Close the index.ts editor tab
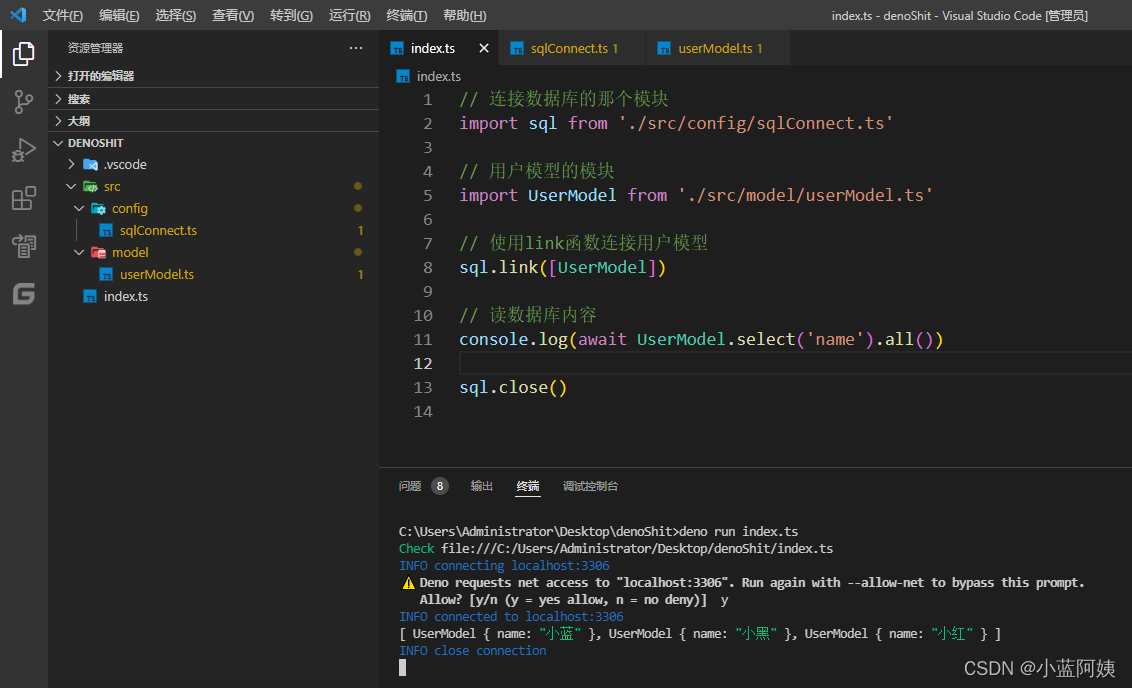1132x688 pixels. pyautogui.click(x=484, y=48)
